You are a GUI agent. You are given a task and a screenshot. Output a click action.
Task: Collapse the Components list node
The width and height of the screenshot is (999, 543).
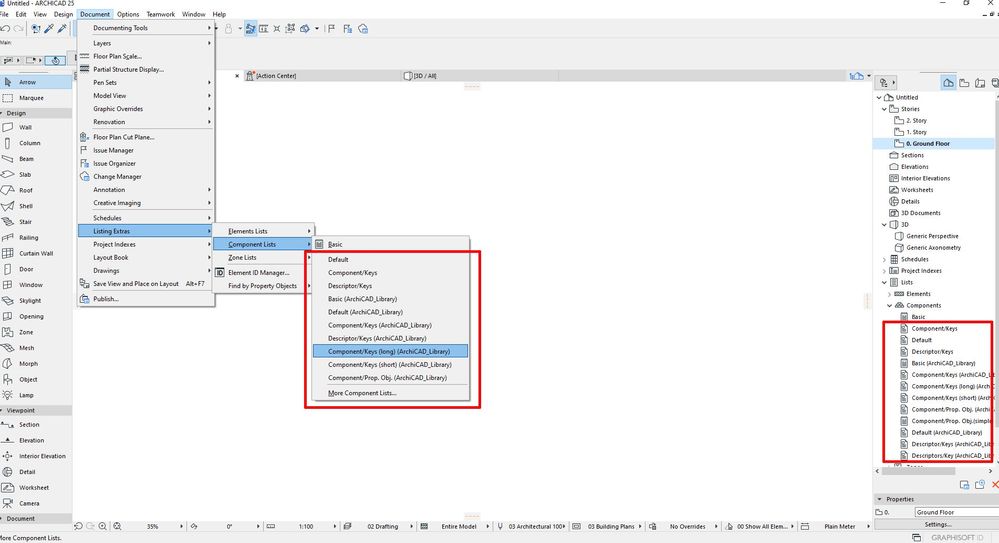(x=889, y=305)
